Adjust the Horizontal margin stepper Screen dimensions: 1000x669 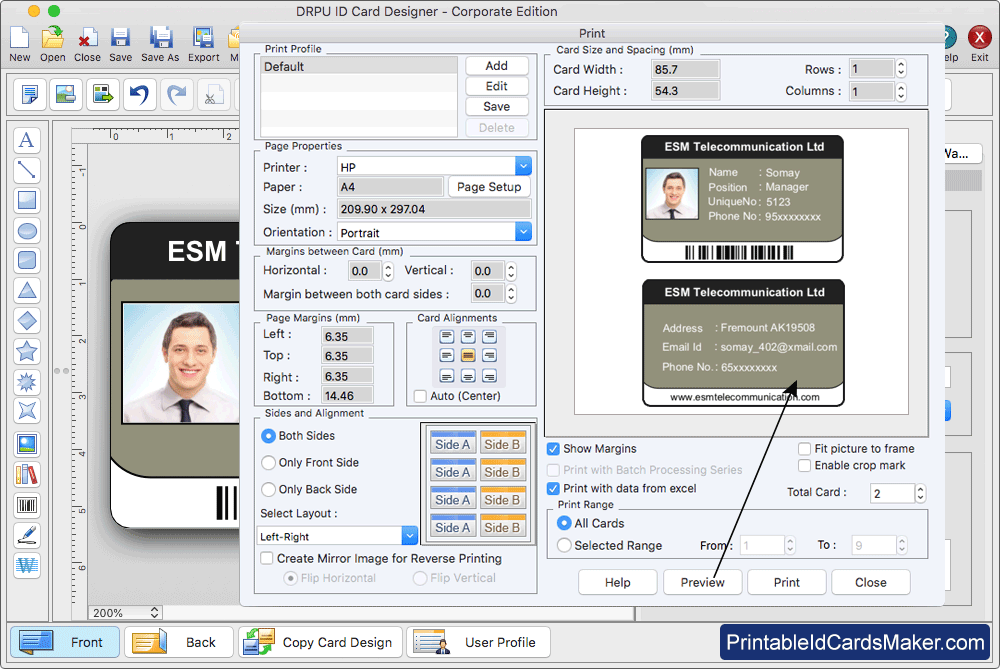tap(388, 271)
